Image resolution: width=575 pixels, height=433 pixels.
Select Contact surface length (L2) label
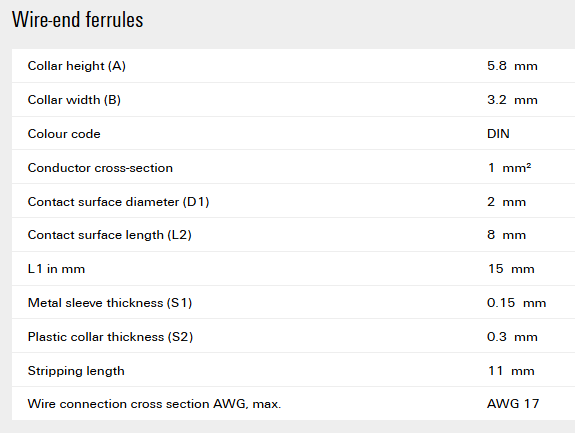[110, 235]
